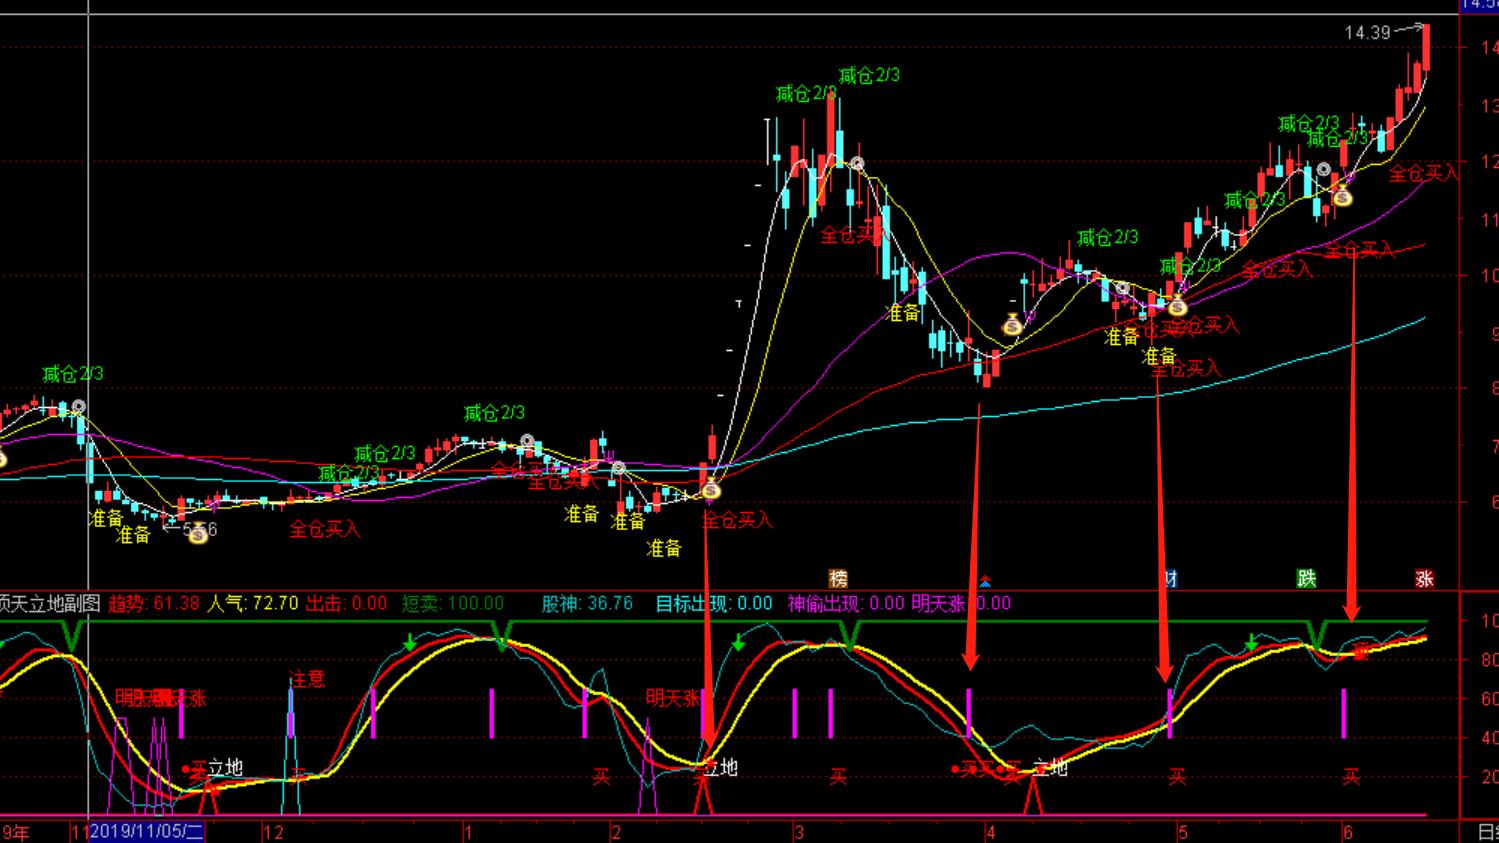Select the circle marker at the March price peak
1499x843 pixels.
coord(856,163)
